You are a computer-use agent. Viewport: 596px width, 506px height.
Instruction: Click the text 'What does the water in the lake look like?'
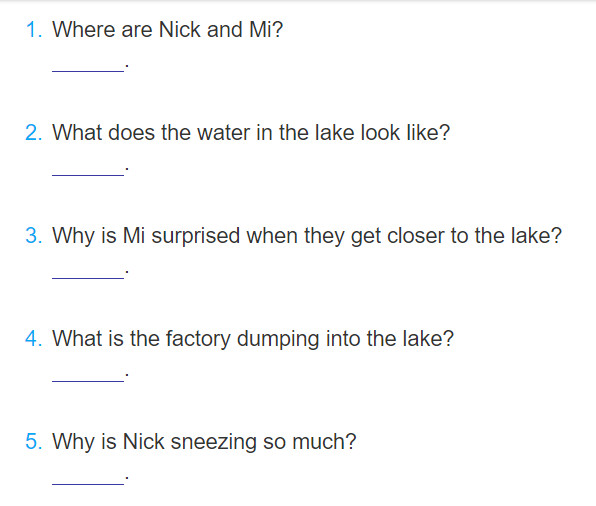coord(251,133)
